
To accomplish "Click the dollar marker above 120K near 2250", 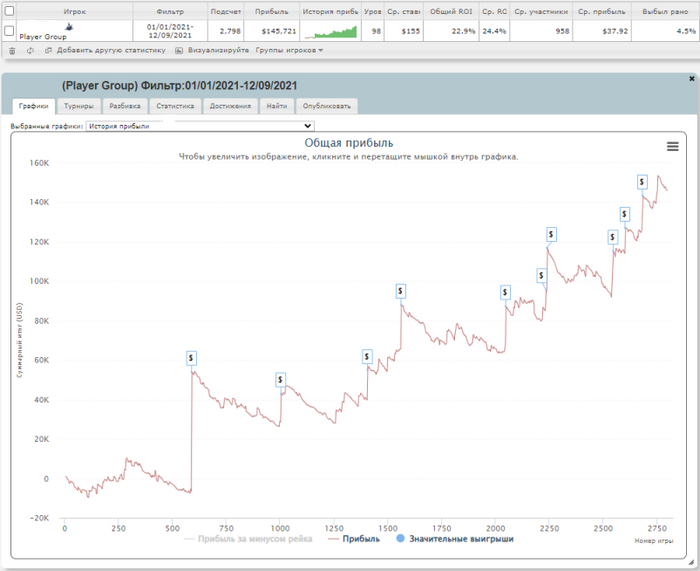I will [551, 234].
